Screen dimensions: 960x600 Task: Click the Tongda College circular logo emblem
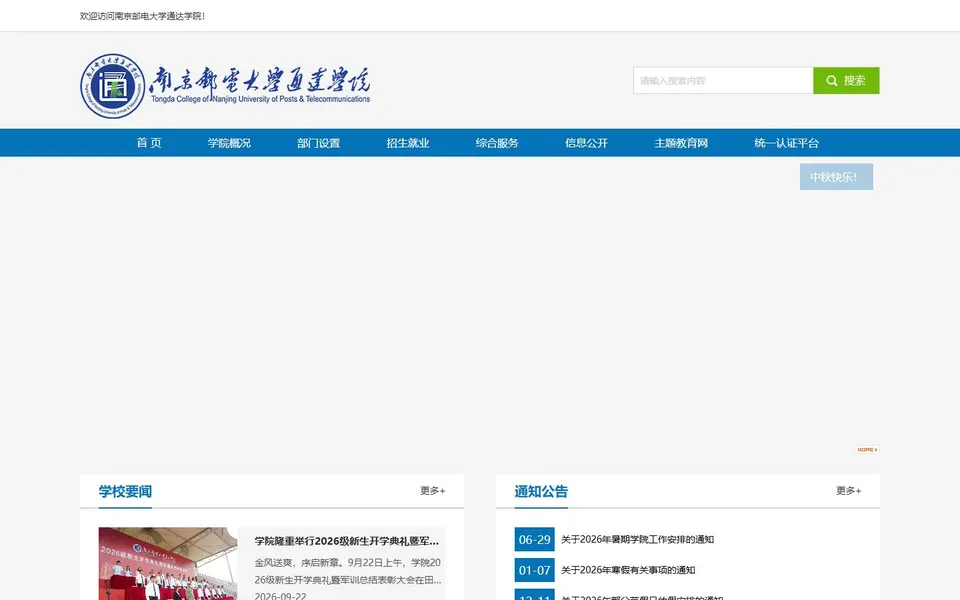[x=113, y=86]
